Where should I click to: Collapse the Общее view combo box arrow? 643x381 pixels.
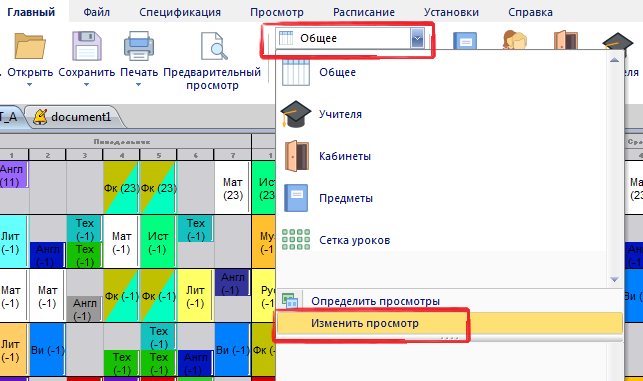(x=417, y=39)
